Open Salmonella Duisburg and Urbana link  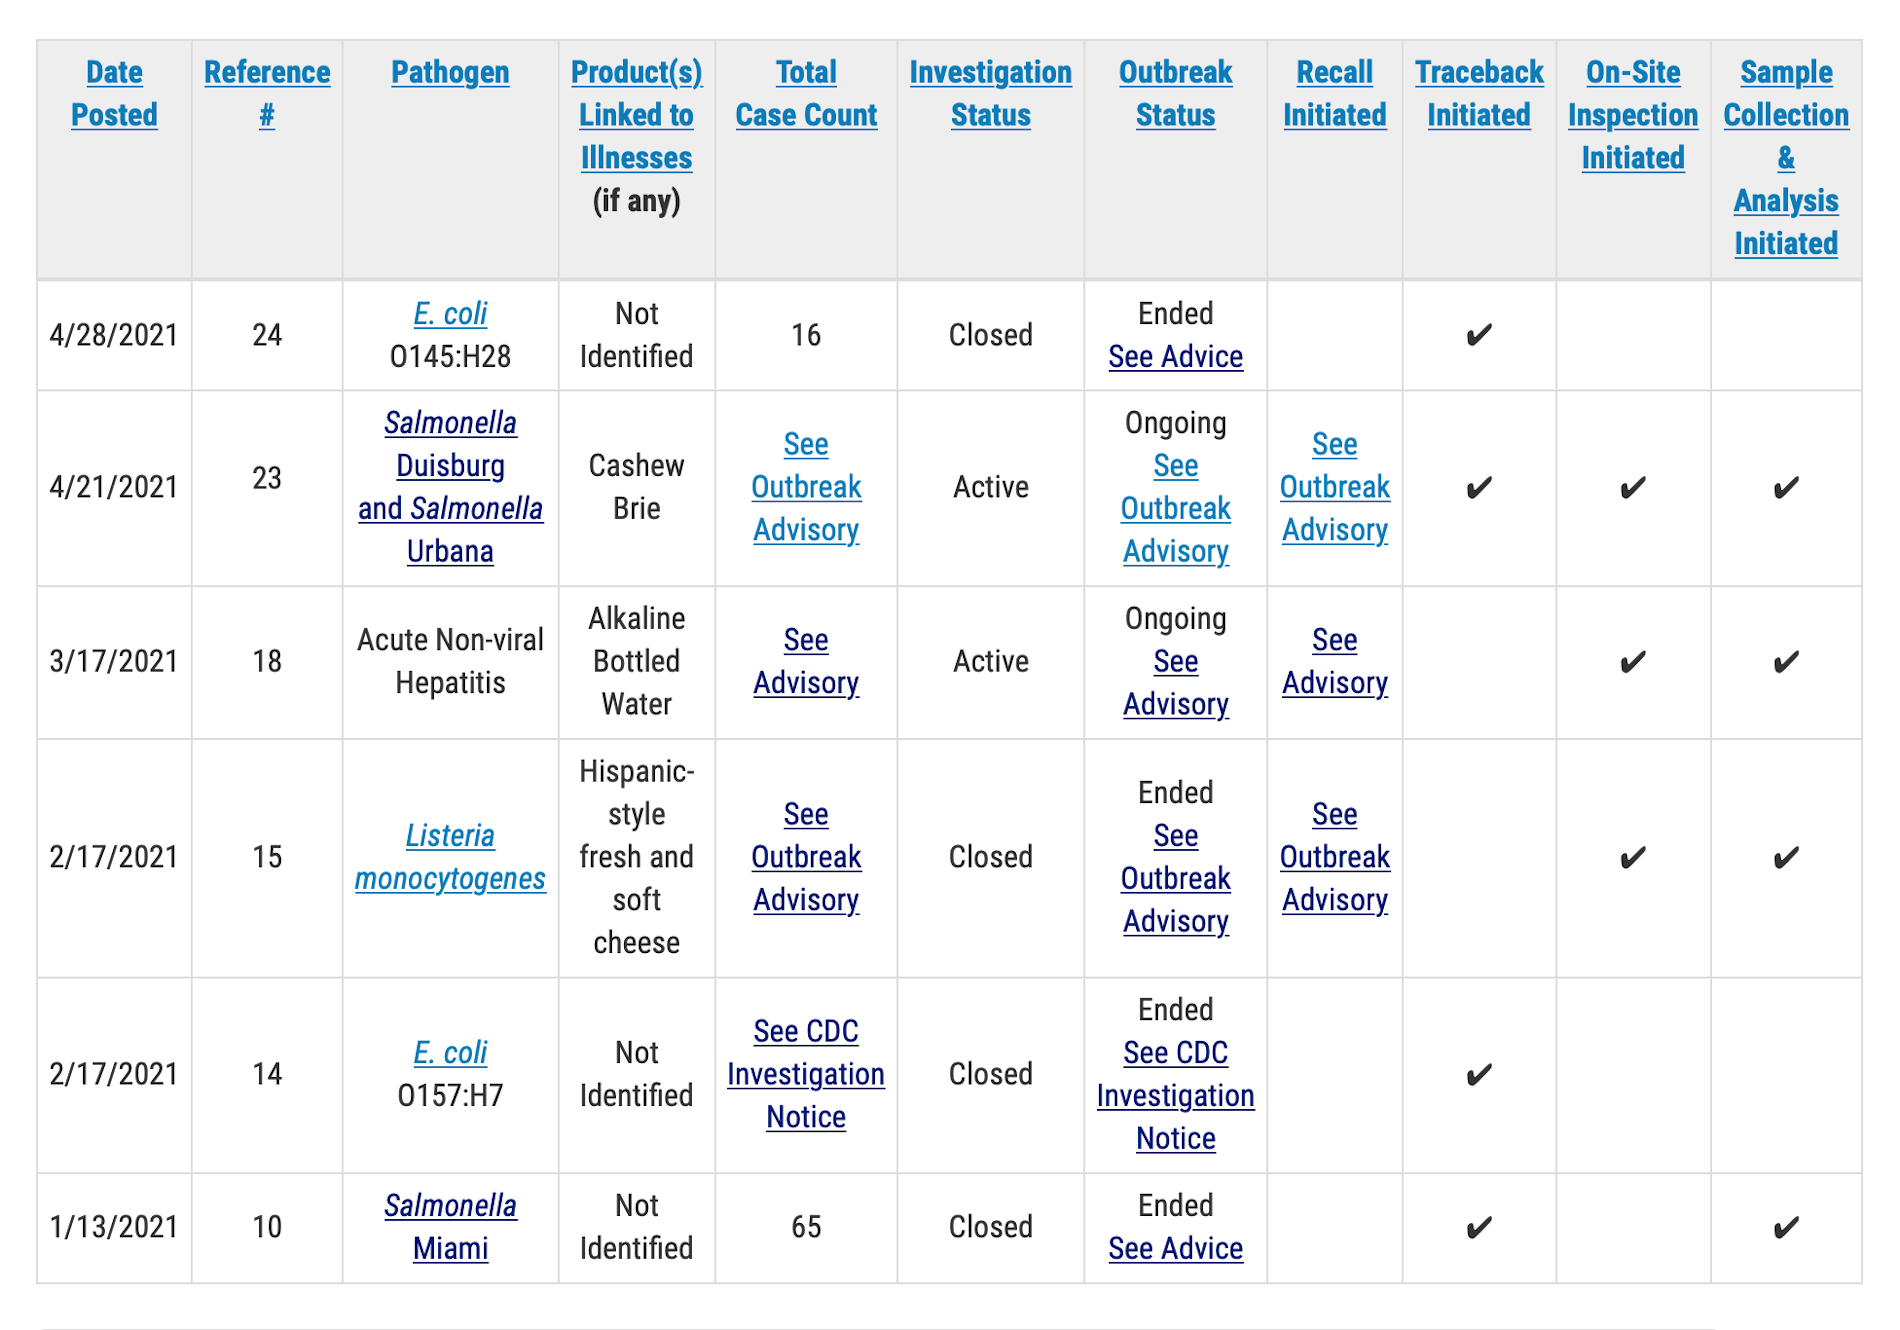coord(450,487)
